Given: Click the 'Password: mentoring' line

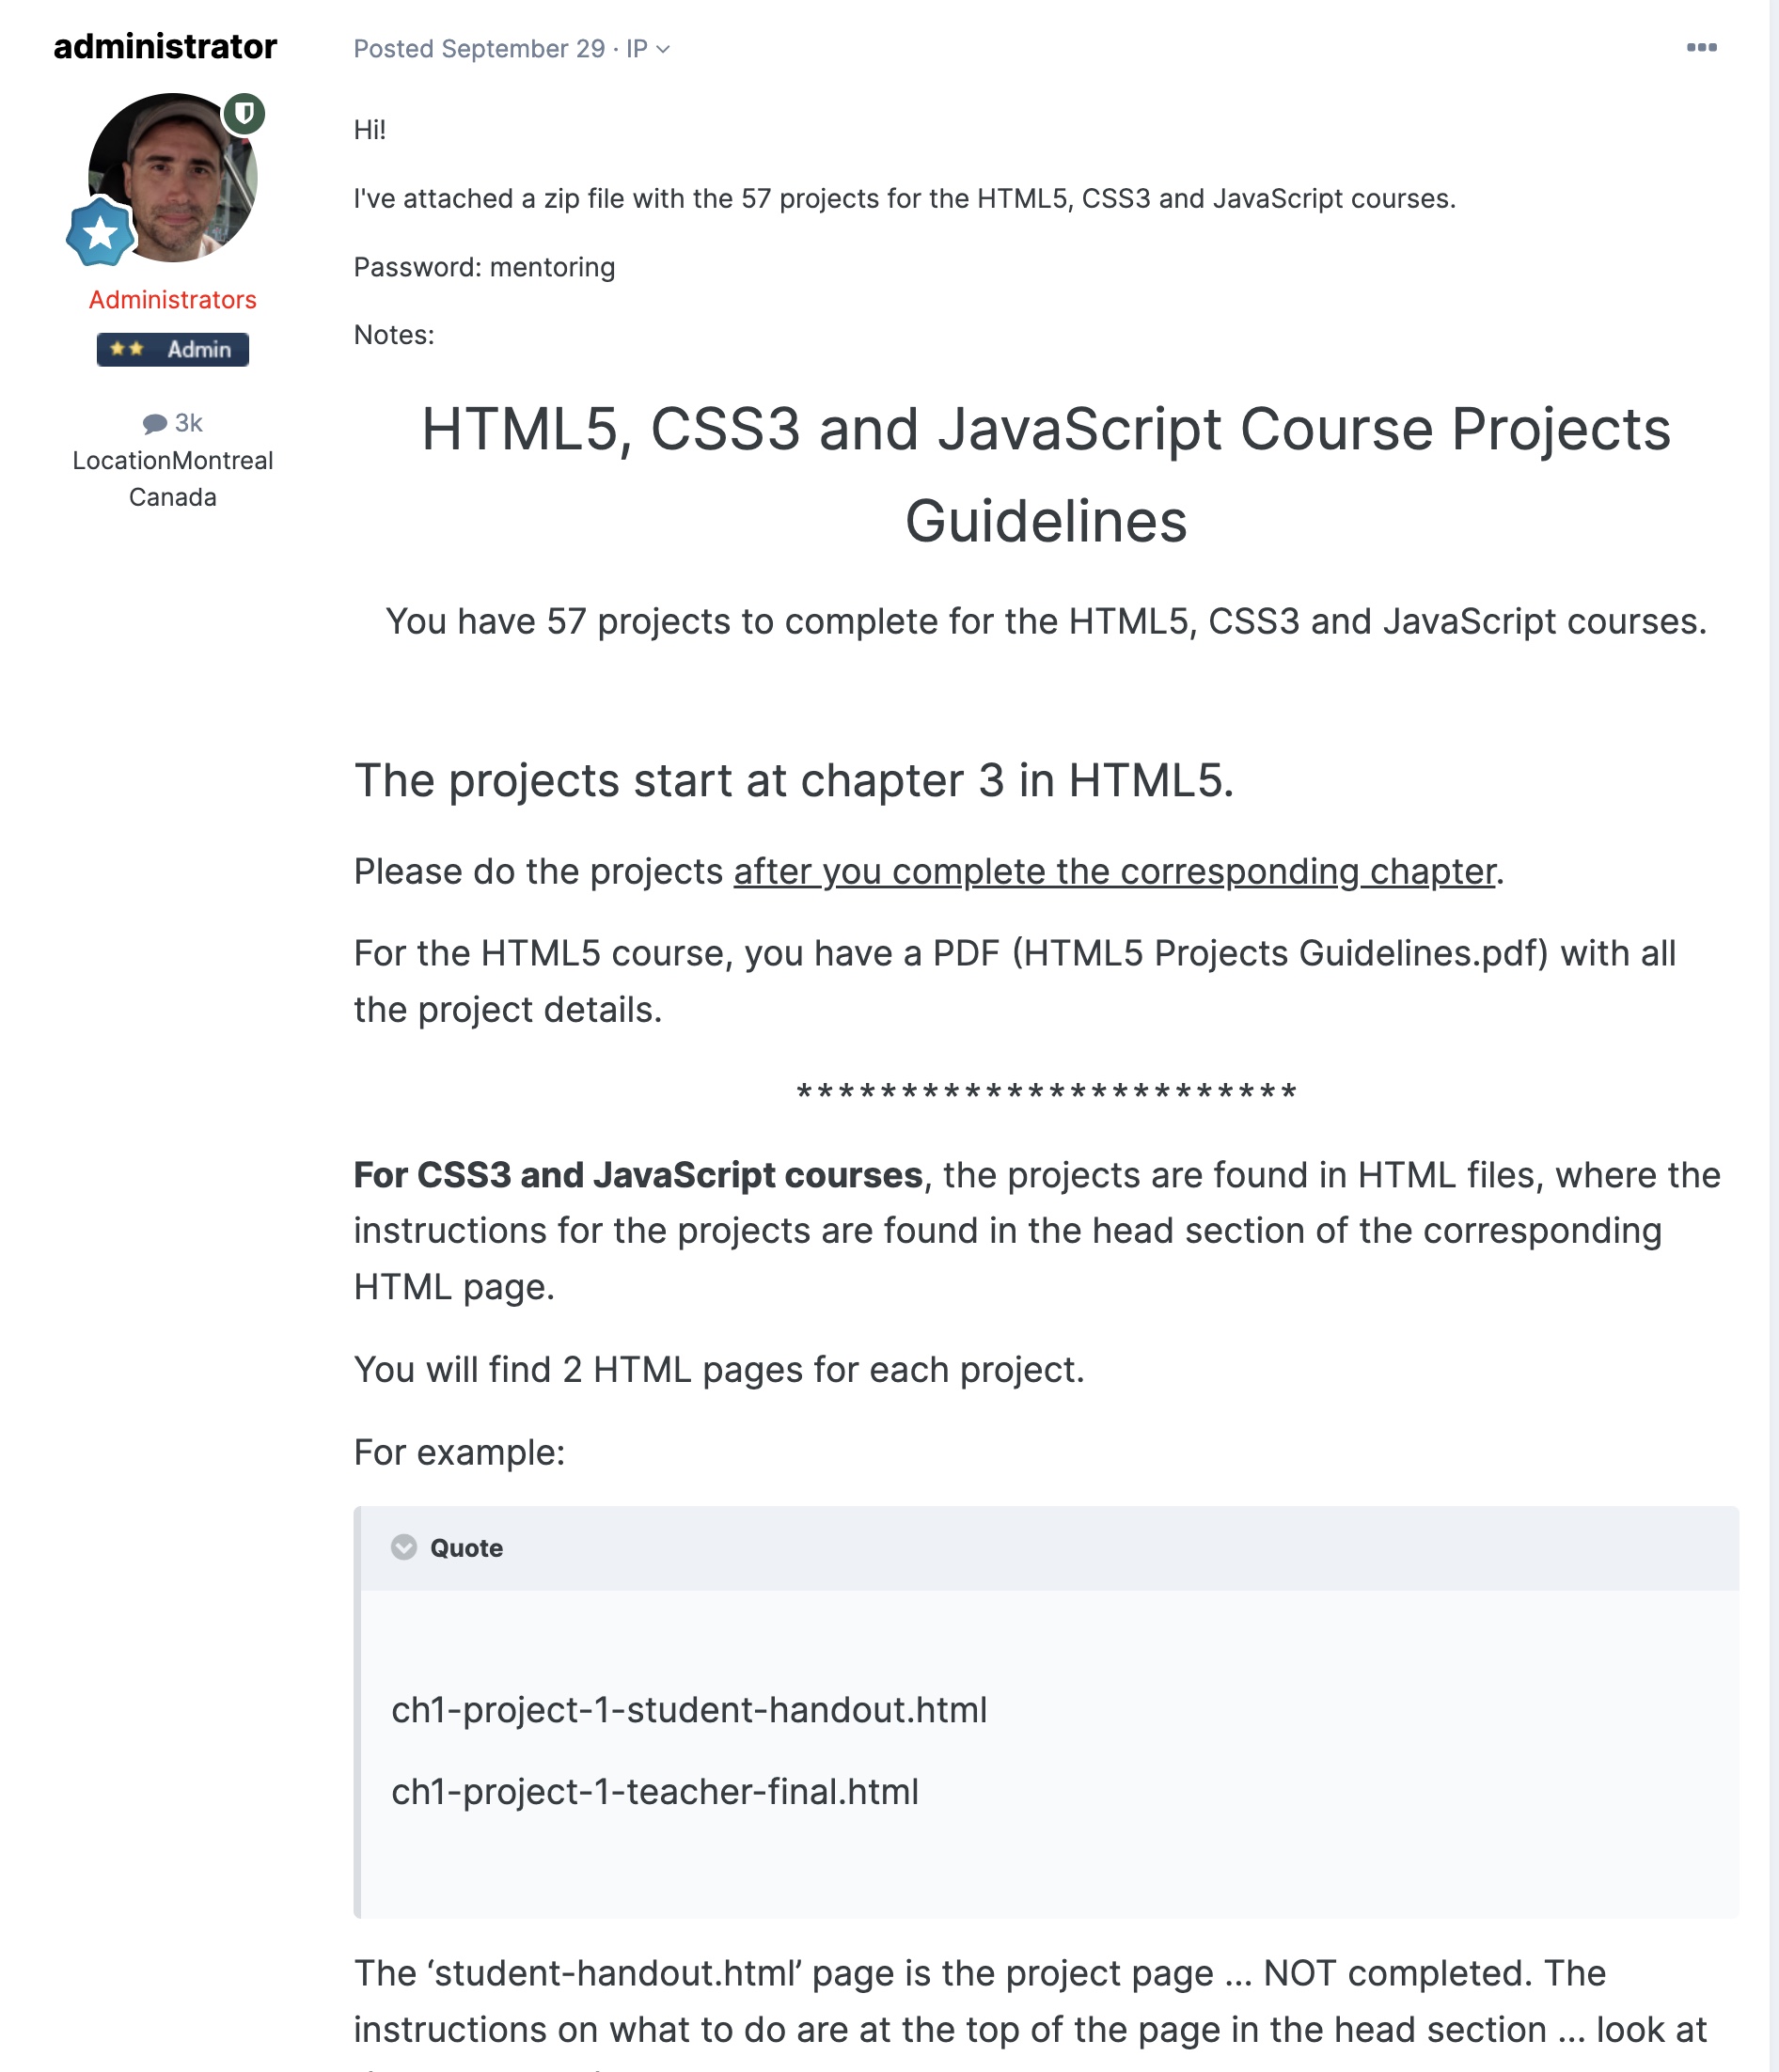Looking at the screenshot, I should coord(484,267).
